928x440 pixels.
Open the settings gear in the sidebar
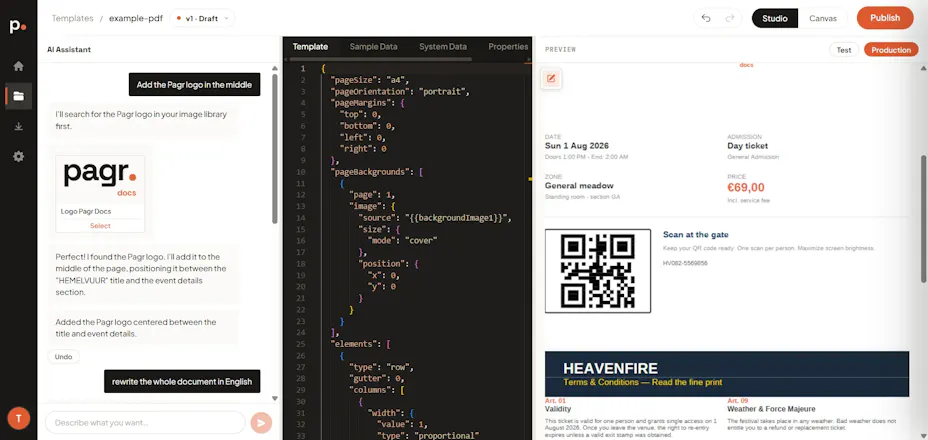tap(18, 156)
